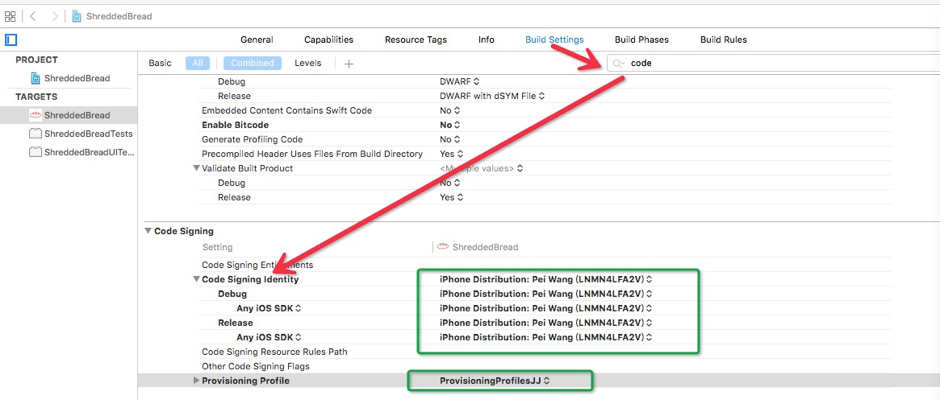Viewport: 940px width, 400px height.
Task: Select the Levels view mode
Action: click(308, 63)
